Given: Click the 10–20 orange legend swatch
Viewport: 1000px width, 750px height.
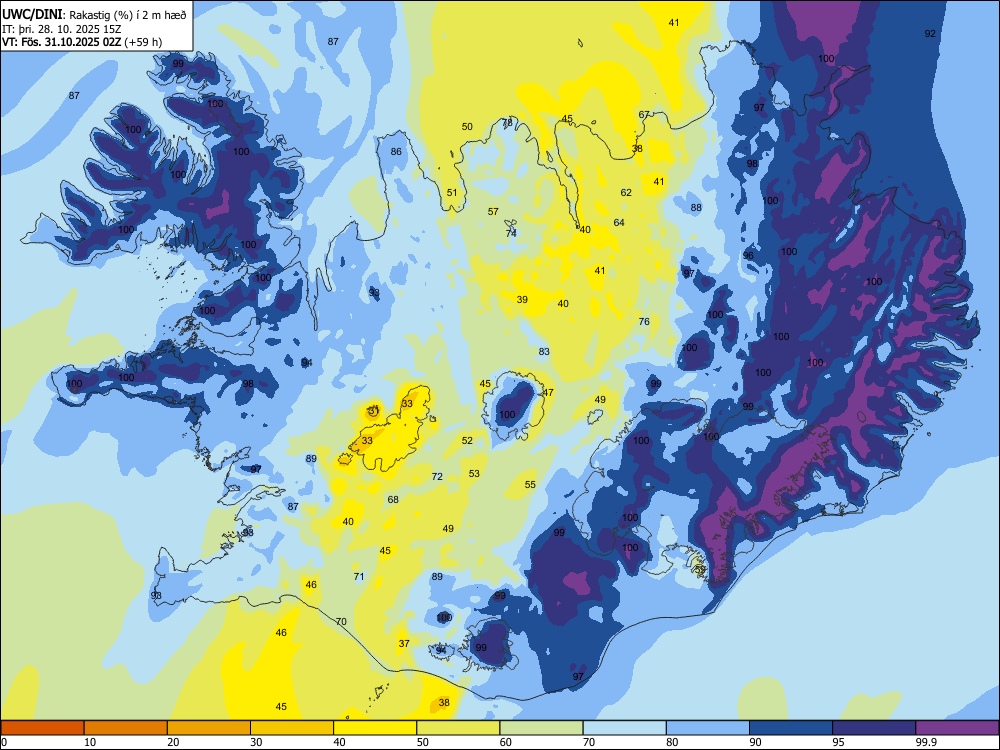Looking at the screenshot, I should (126, 728).
